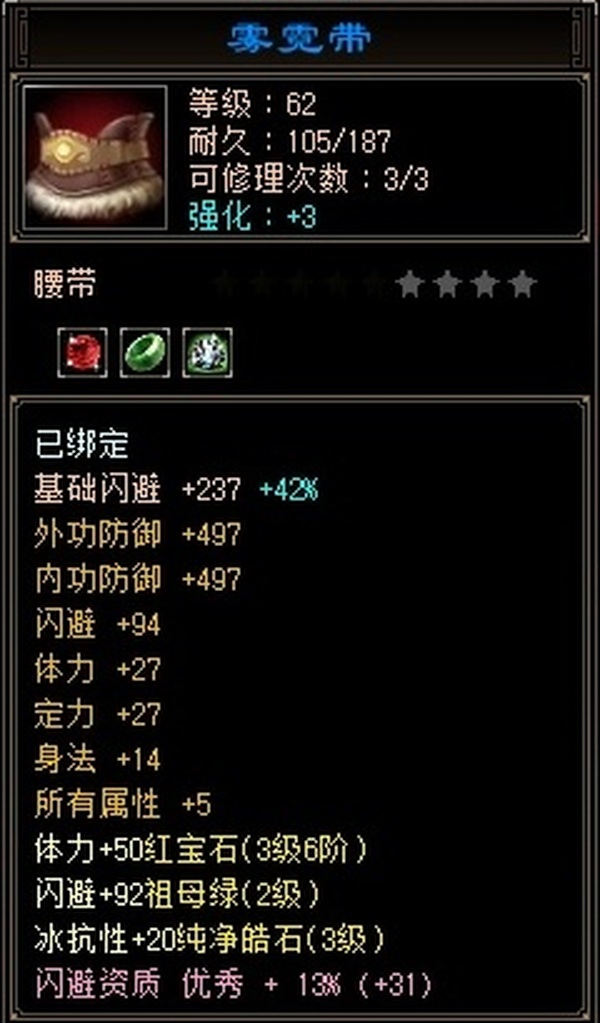Click the 强化 +3 enhancement text
This screenshot has height=1023, width=600.
point(253,217)
